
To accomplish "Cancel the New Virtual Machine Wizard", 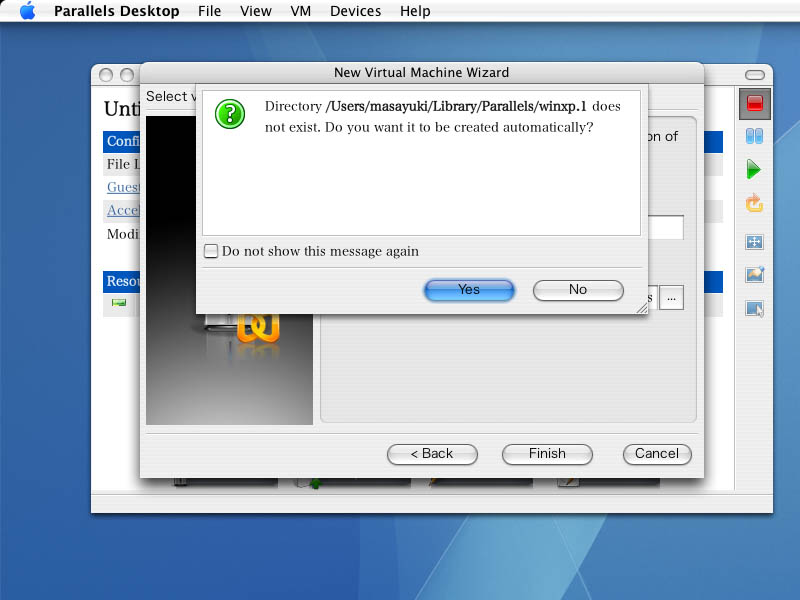I will tap(657, 453).
